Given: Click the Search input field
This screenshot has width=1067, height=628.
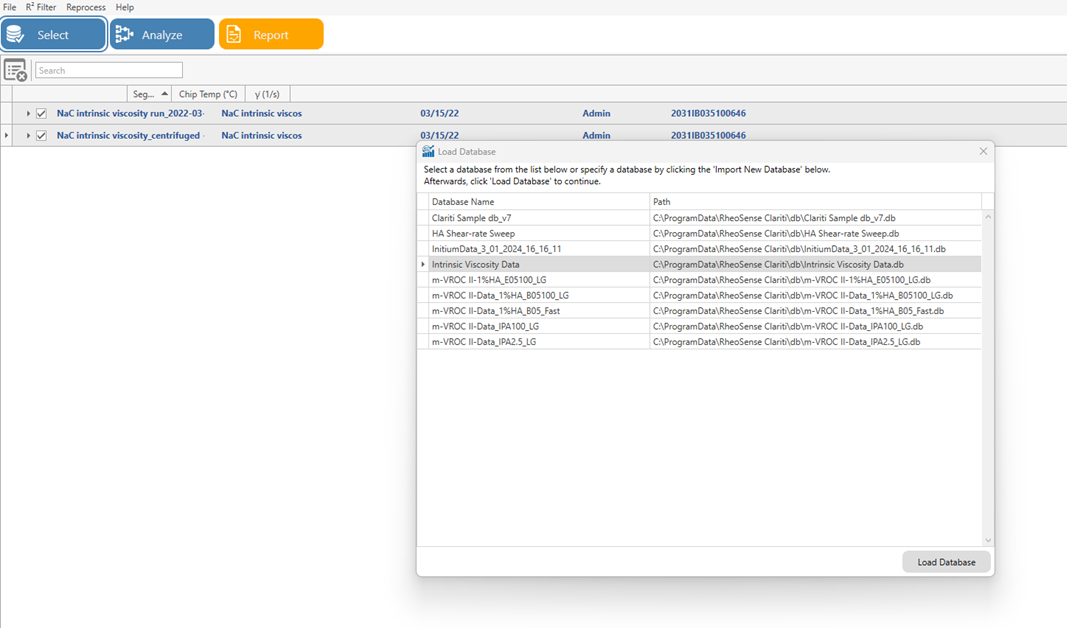Looking at the screenshot, I should pos(109,70).
